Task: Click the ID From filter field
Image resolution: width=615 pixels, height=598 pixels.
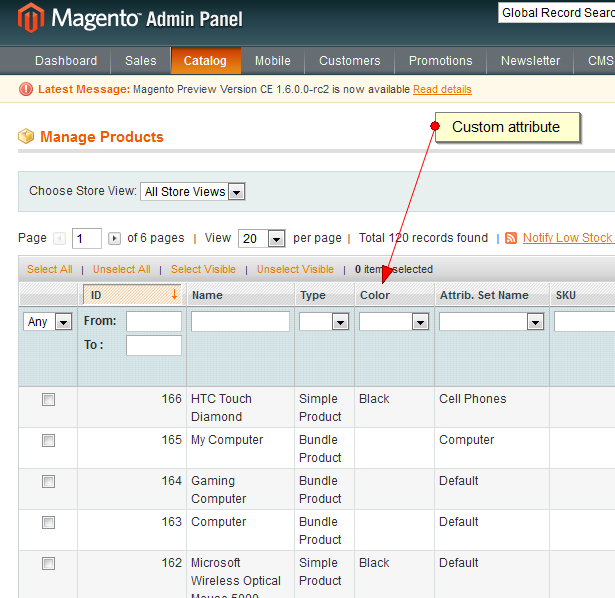Action: (x=154, y=321)
